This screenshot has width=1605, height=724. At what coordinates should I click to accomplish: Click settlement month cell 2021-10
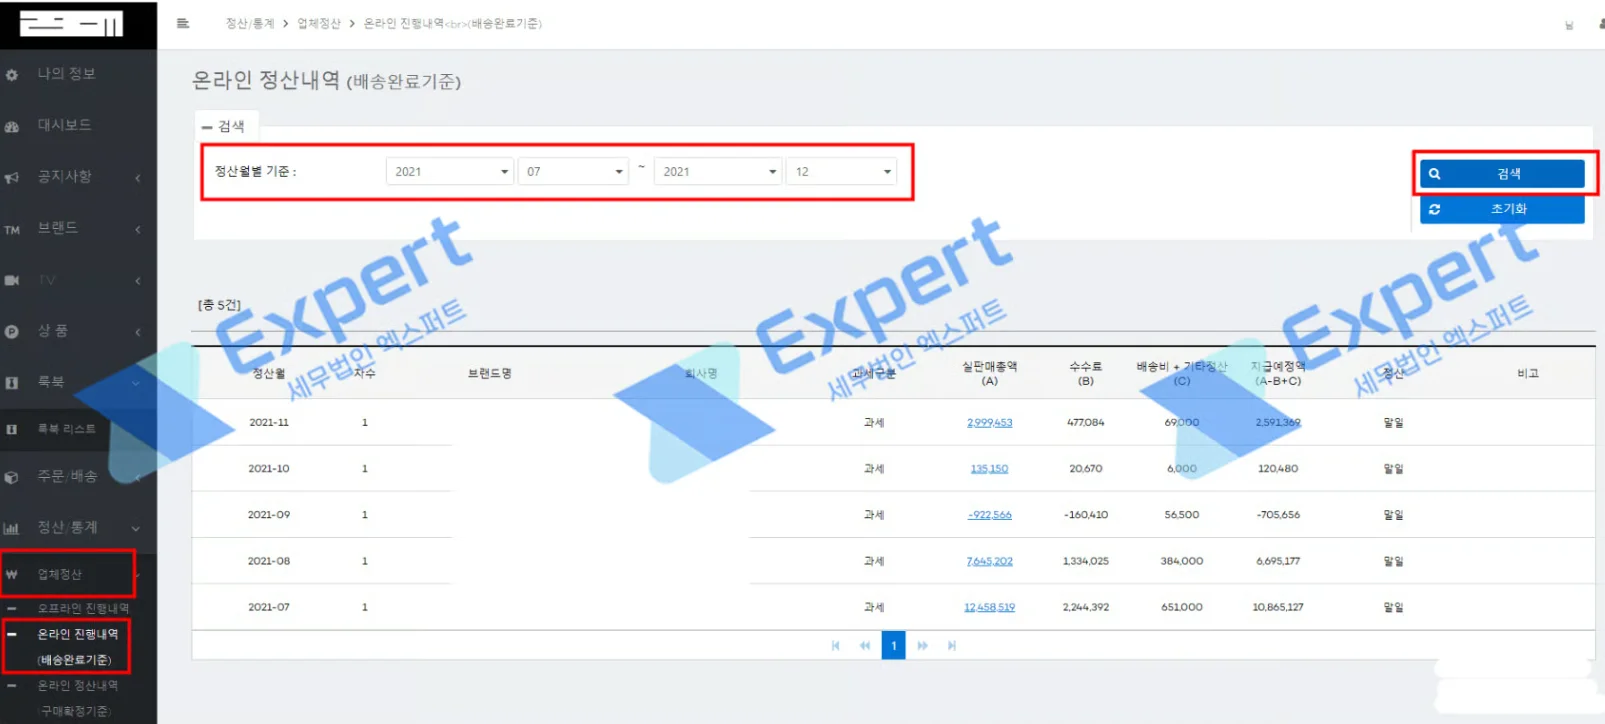[x=269, y=469]
